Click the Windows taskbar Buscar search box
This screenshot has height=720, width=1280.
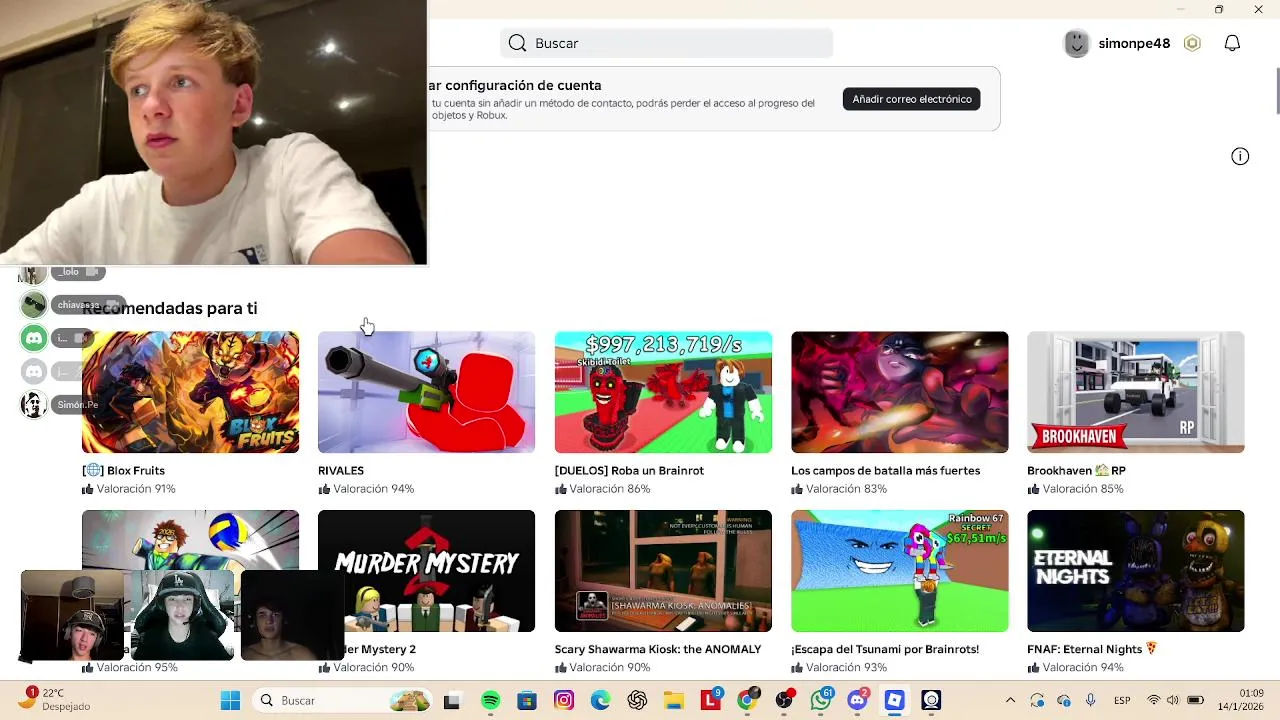coord(340,700)
